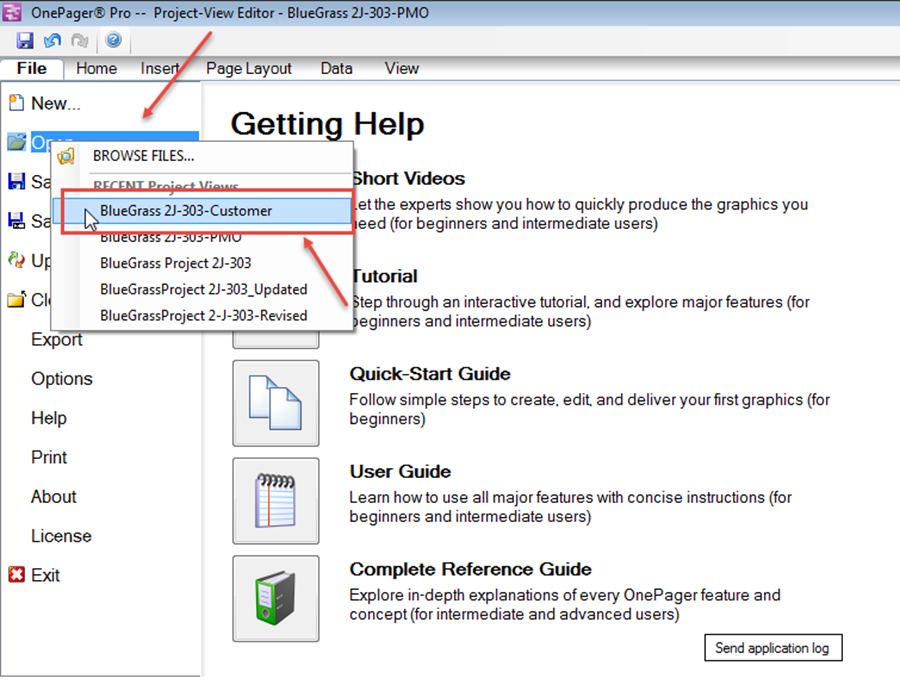Click the Send application log button

pos(773,648)
